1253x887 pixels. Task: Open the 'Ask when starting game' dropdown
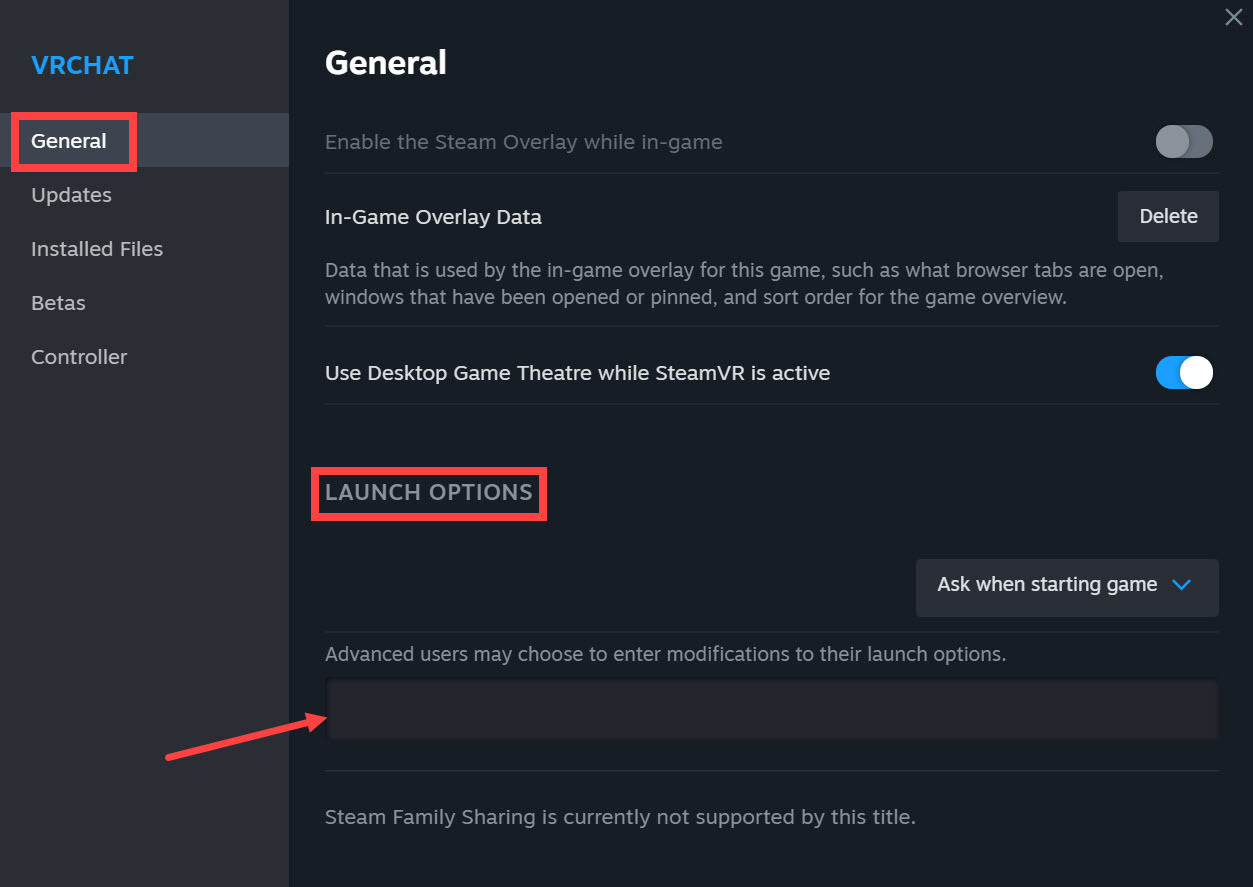pyautogui.click(x=1065, y=588)
